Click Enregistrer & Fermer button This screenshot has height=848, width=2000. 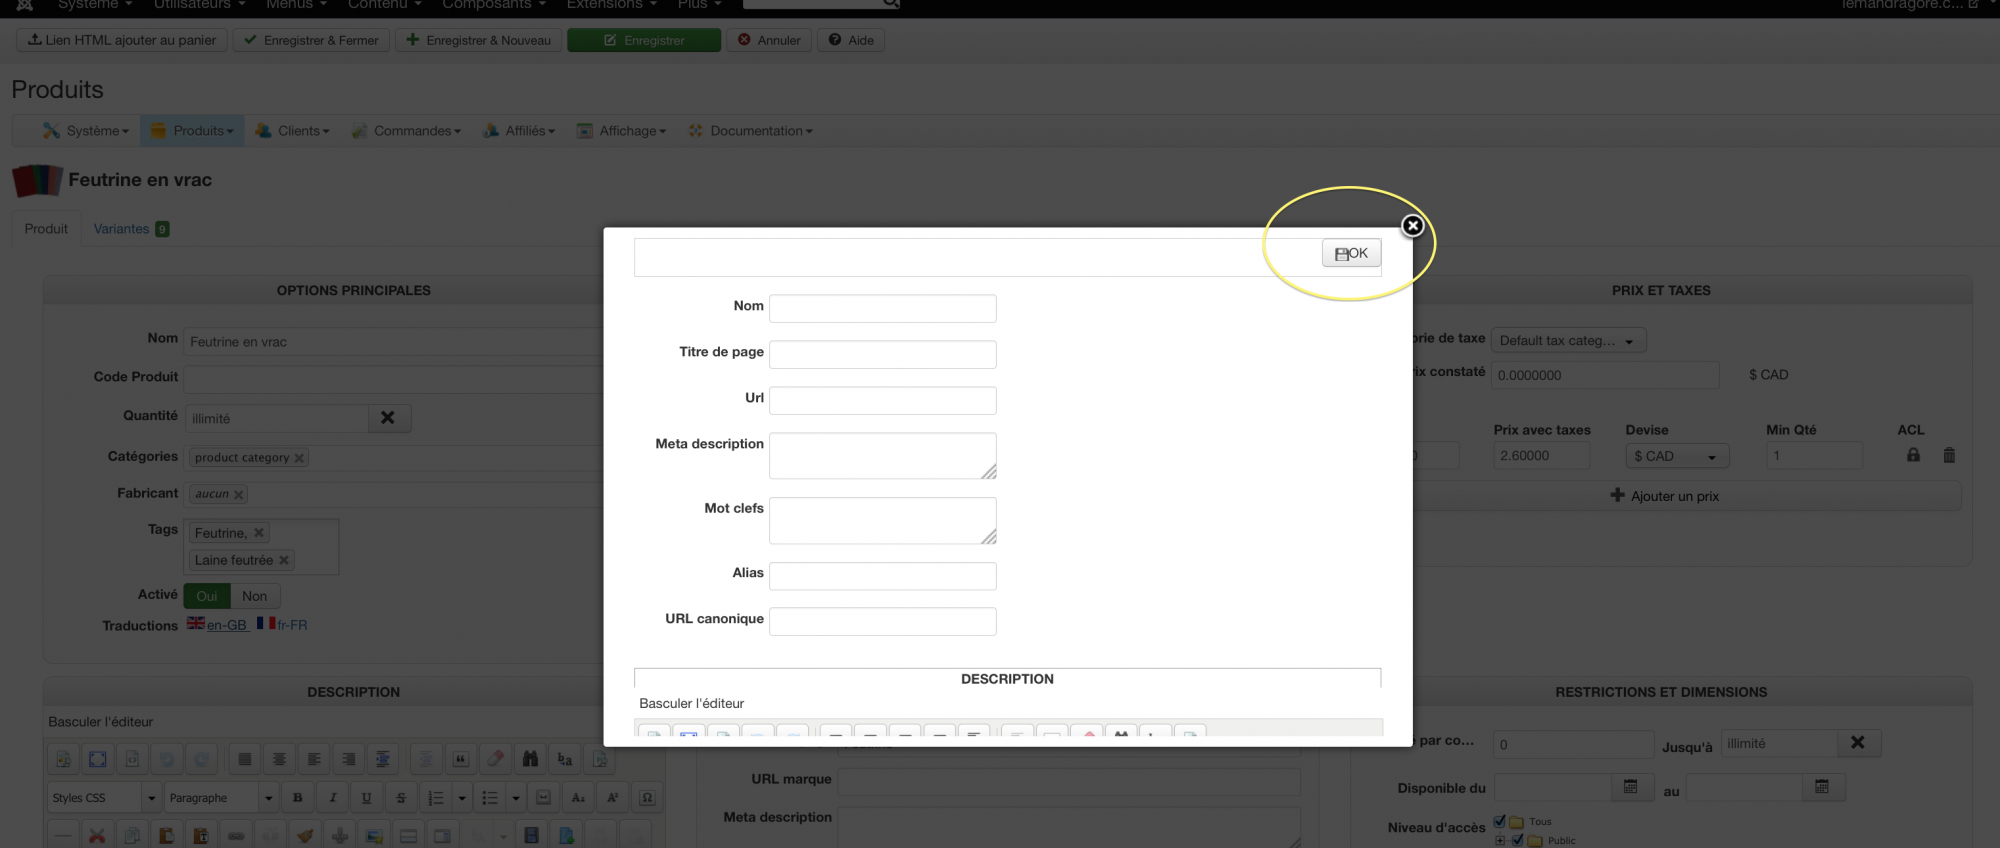[x=311, y=40]
